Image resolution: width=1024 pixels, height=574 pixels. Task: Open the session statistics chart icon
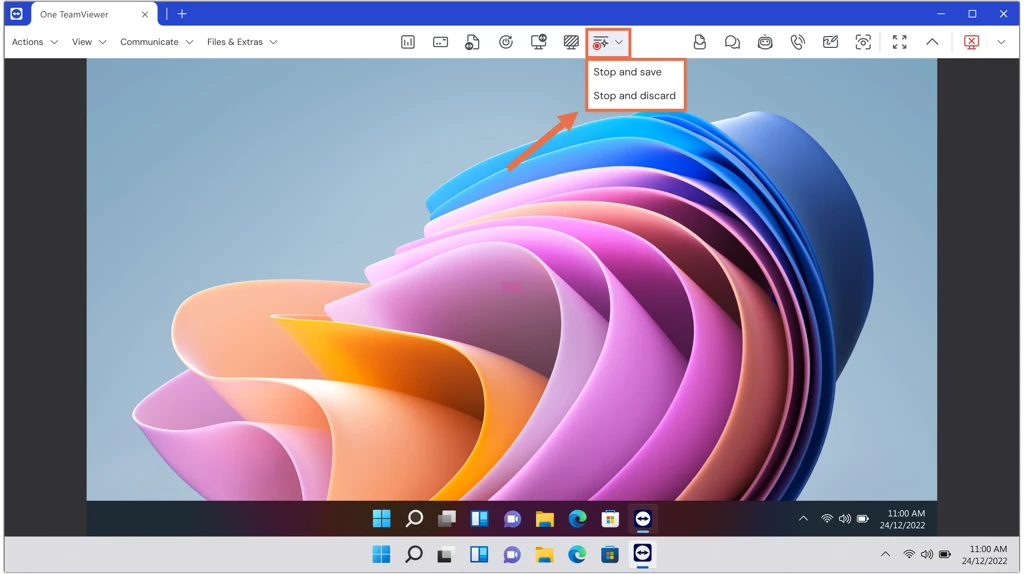408,42
